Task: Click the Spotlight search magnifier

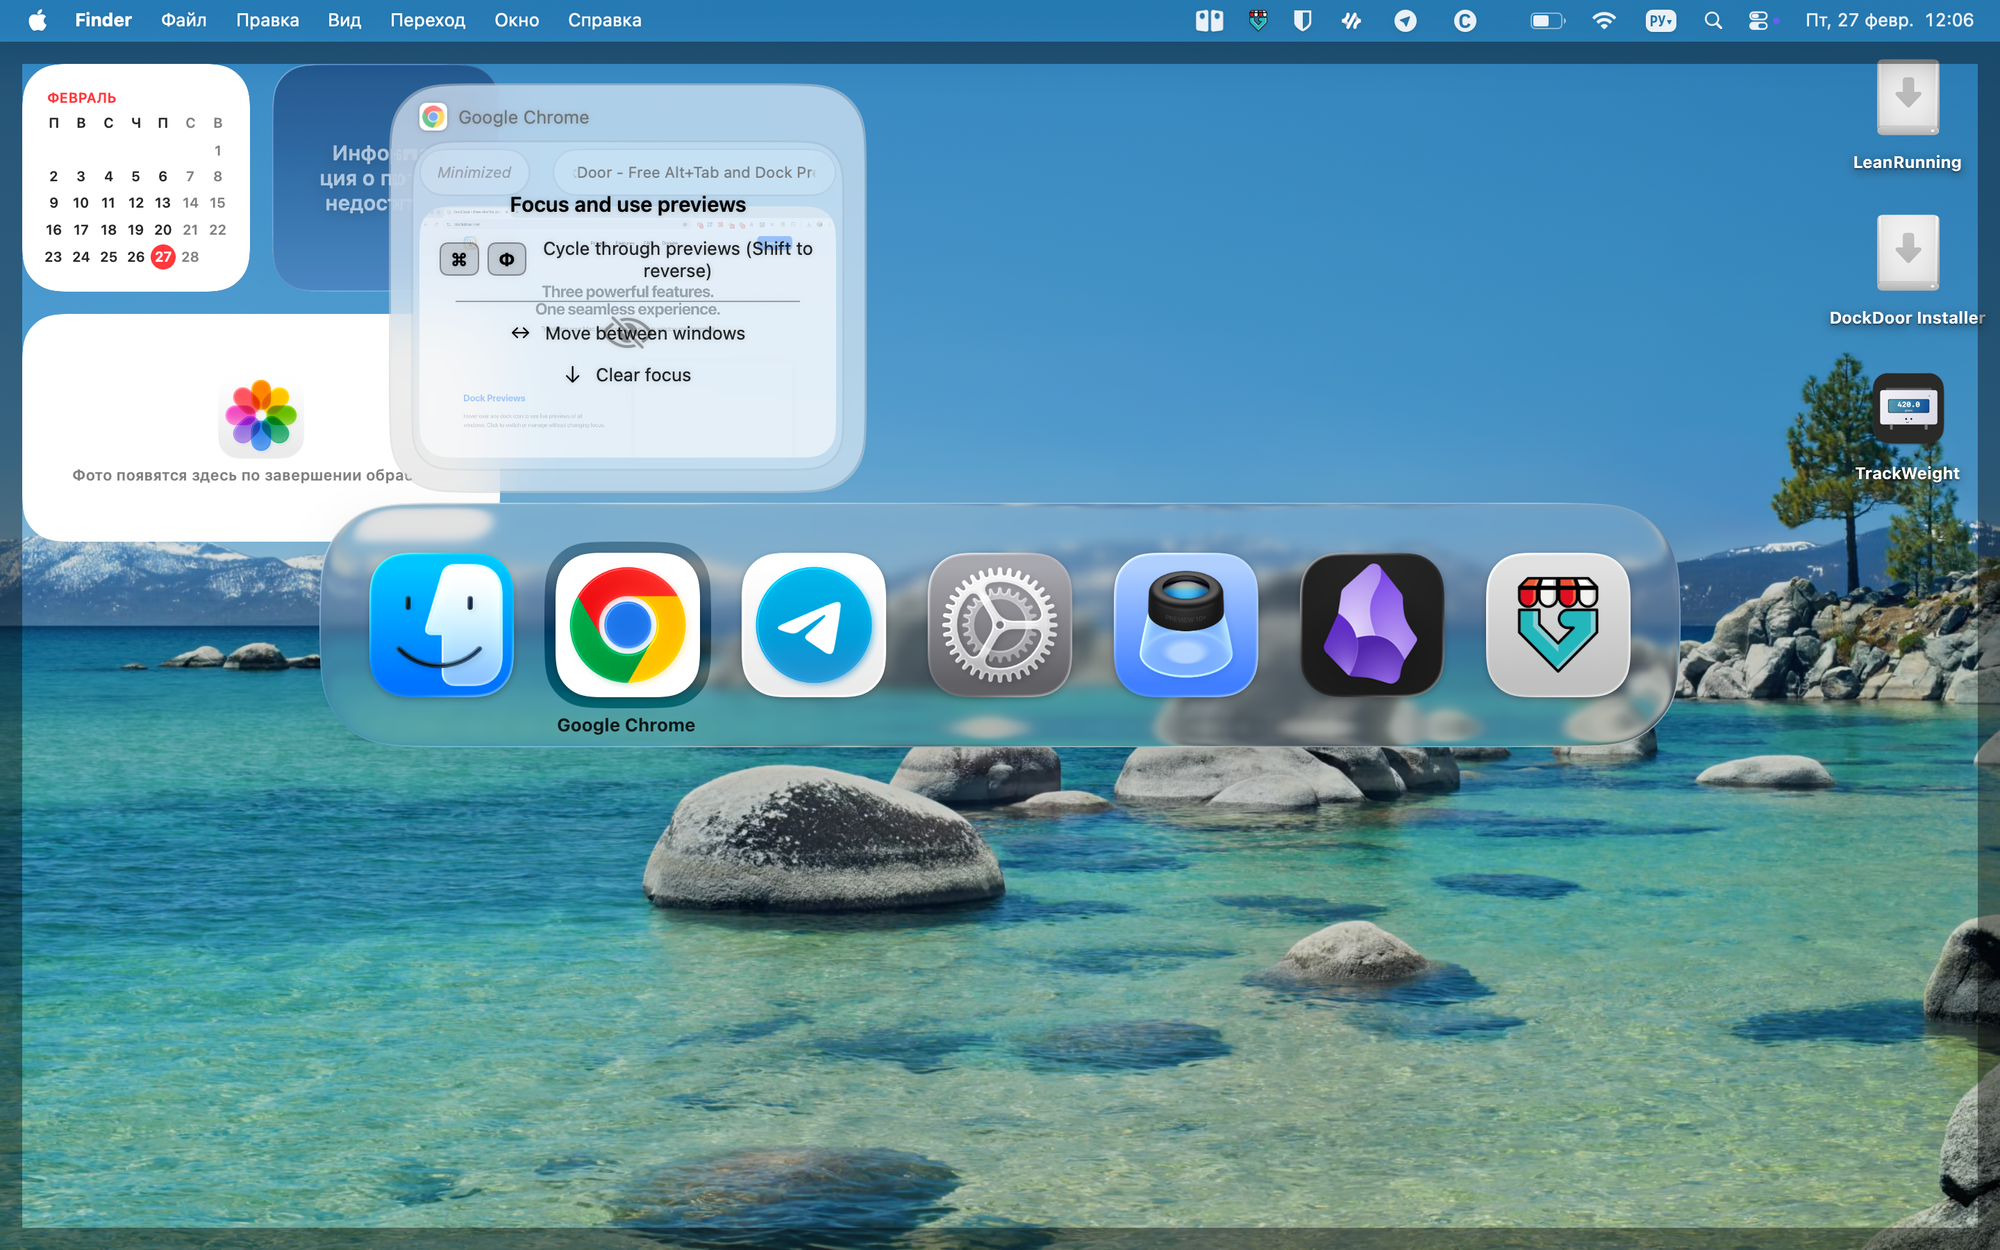Action: pyautogui.click(x=1712, y=21)
